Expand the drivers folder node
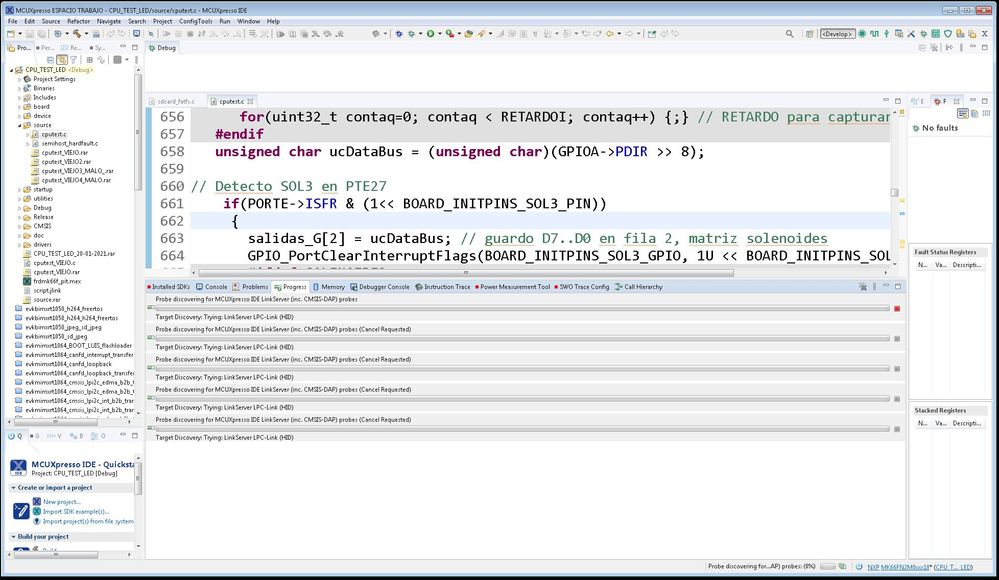999x580 pixels. 20,245
